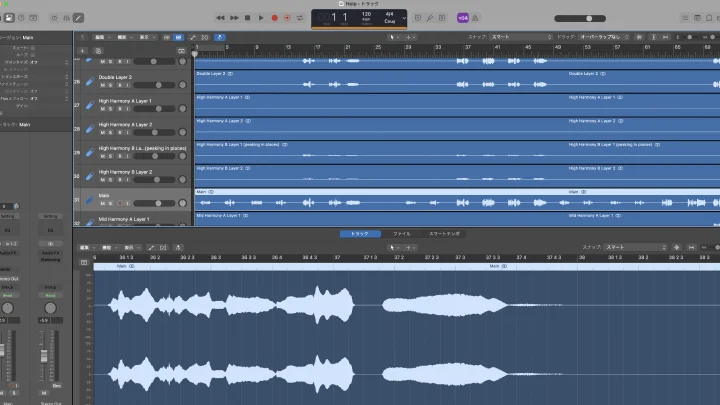Start playback with the Play button
This screenshot has height=405, width=720.
click(261, 18)
